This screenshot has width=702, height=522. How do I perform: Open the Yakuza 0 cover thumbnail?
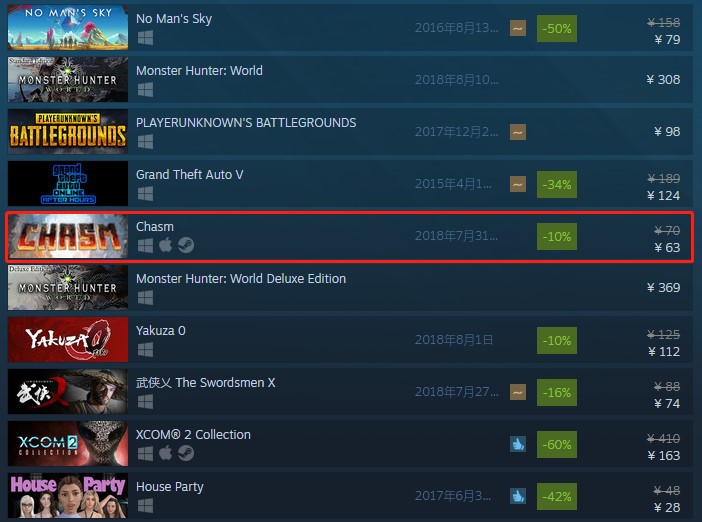(x=68, y=340)
